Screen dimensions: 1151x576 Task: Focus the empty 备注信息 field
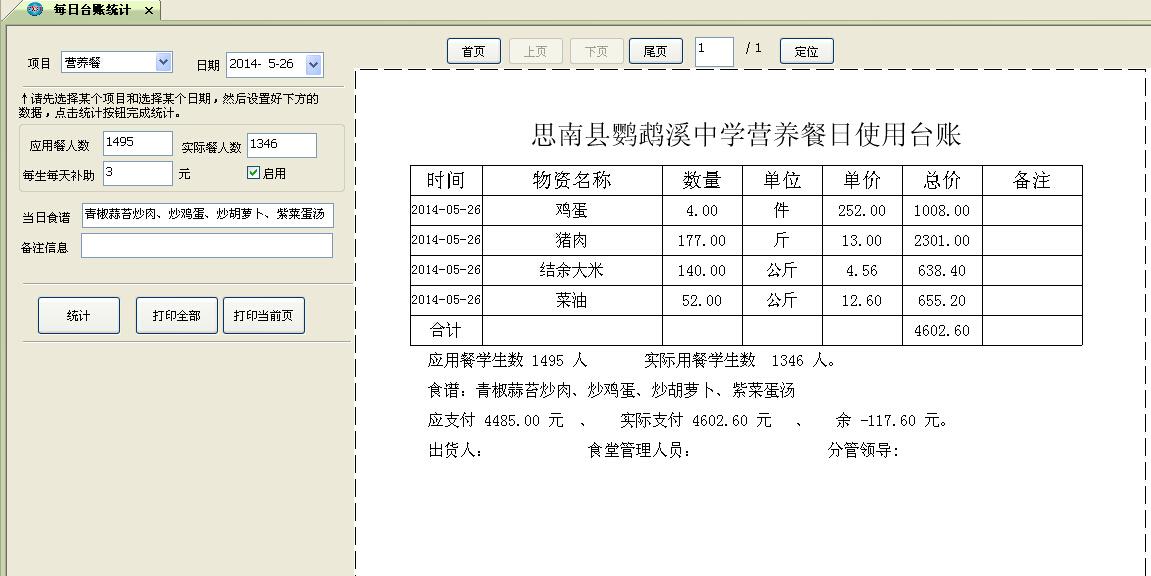[206, 246]
